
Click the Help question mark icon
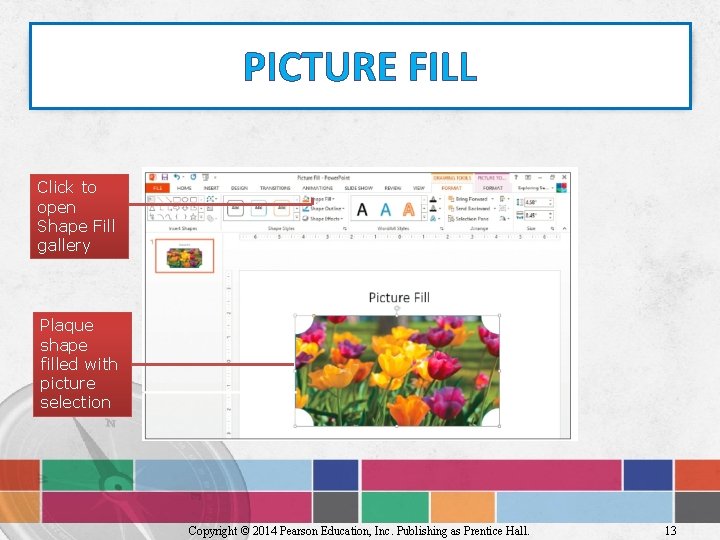click(516, 177)
